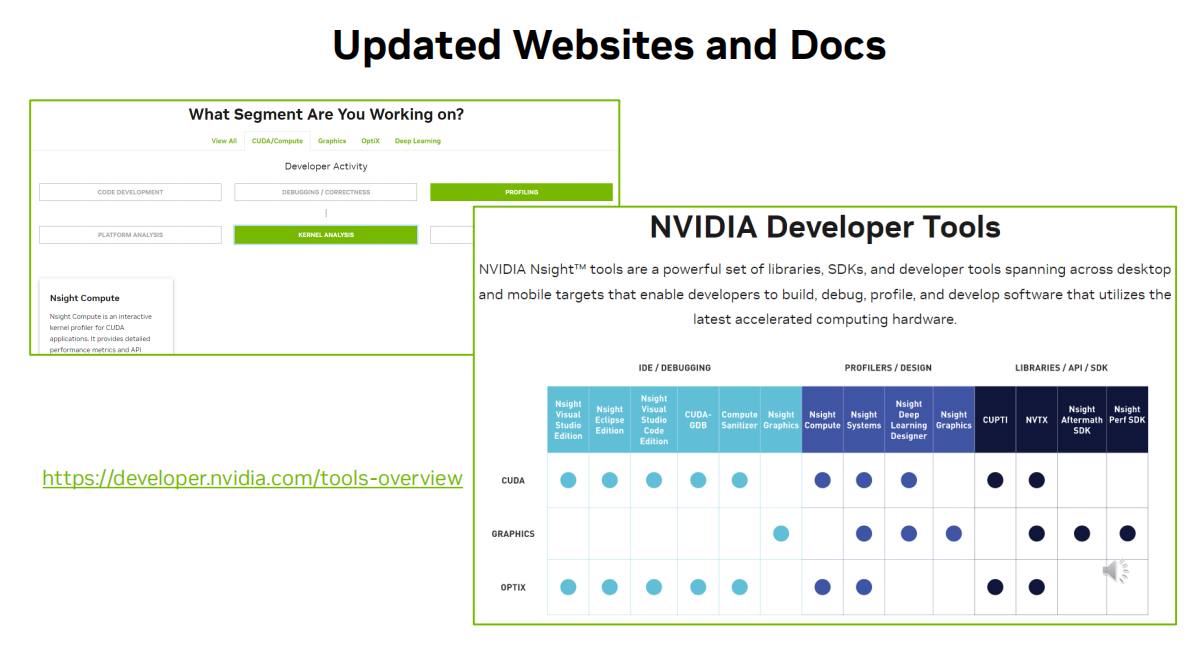Switch to the Graphics tab
Image resolution: width=1192 pixels, height=647 pixels.
pos(331,140)
